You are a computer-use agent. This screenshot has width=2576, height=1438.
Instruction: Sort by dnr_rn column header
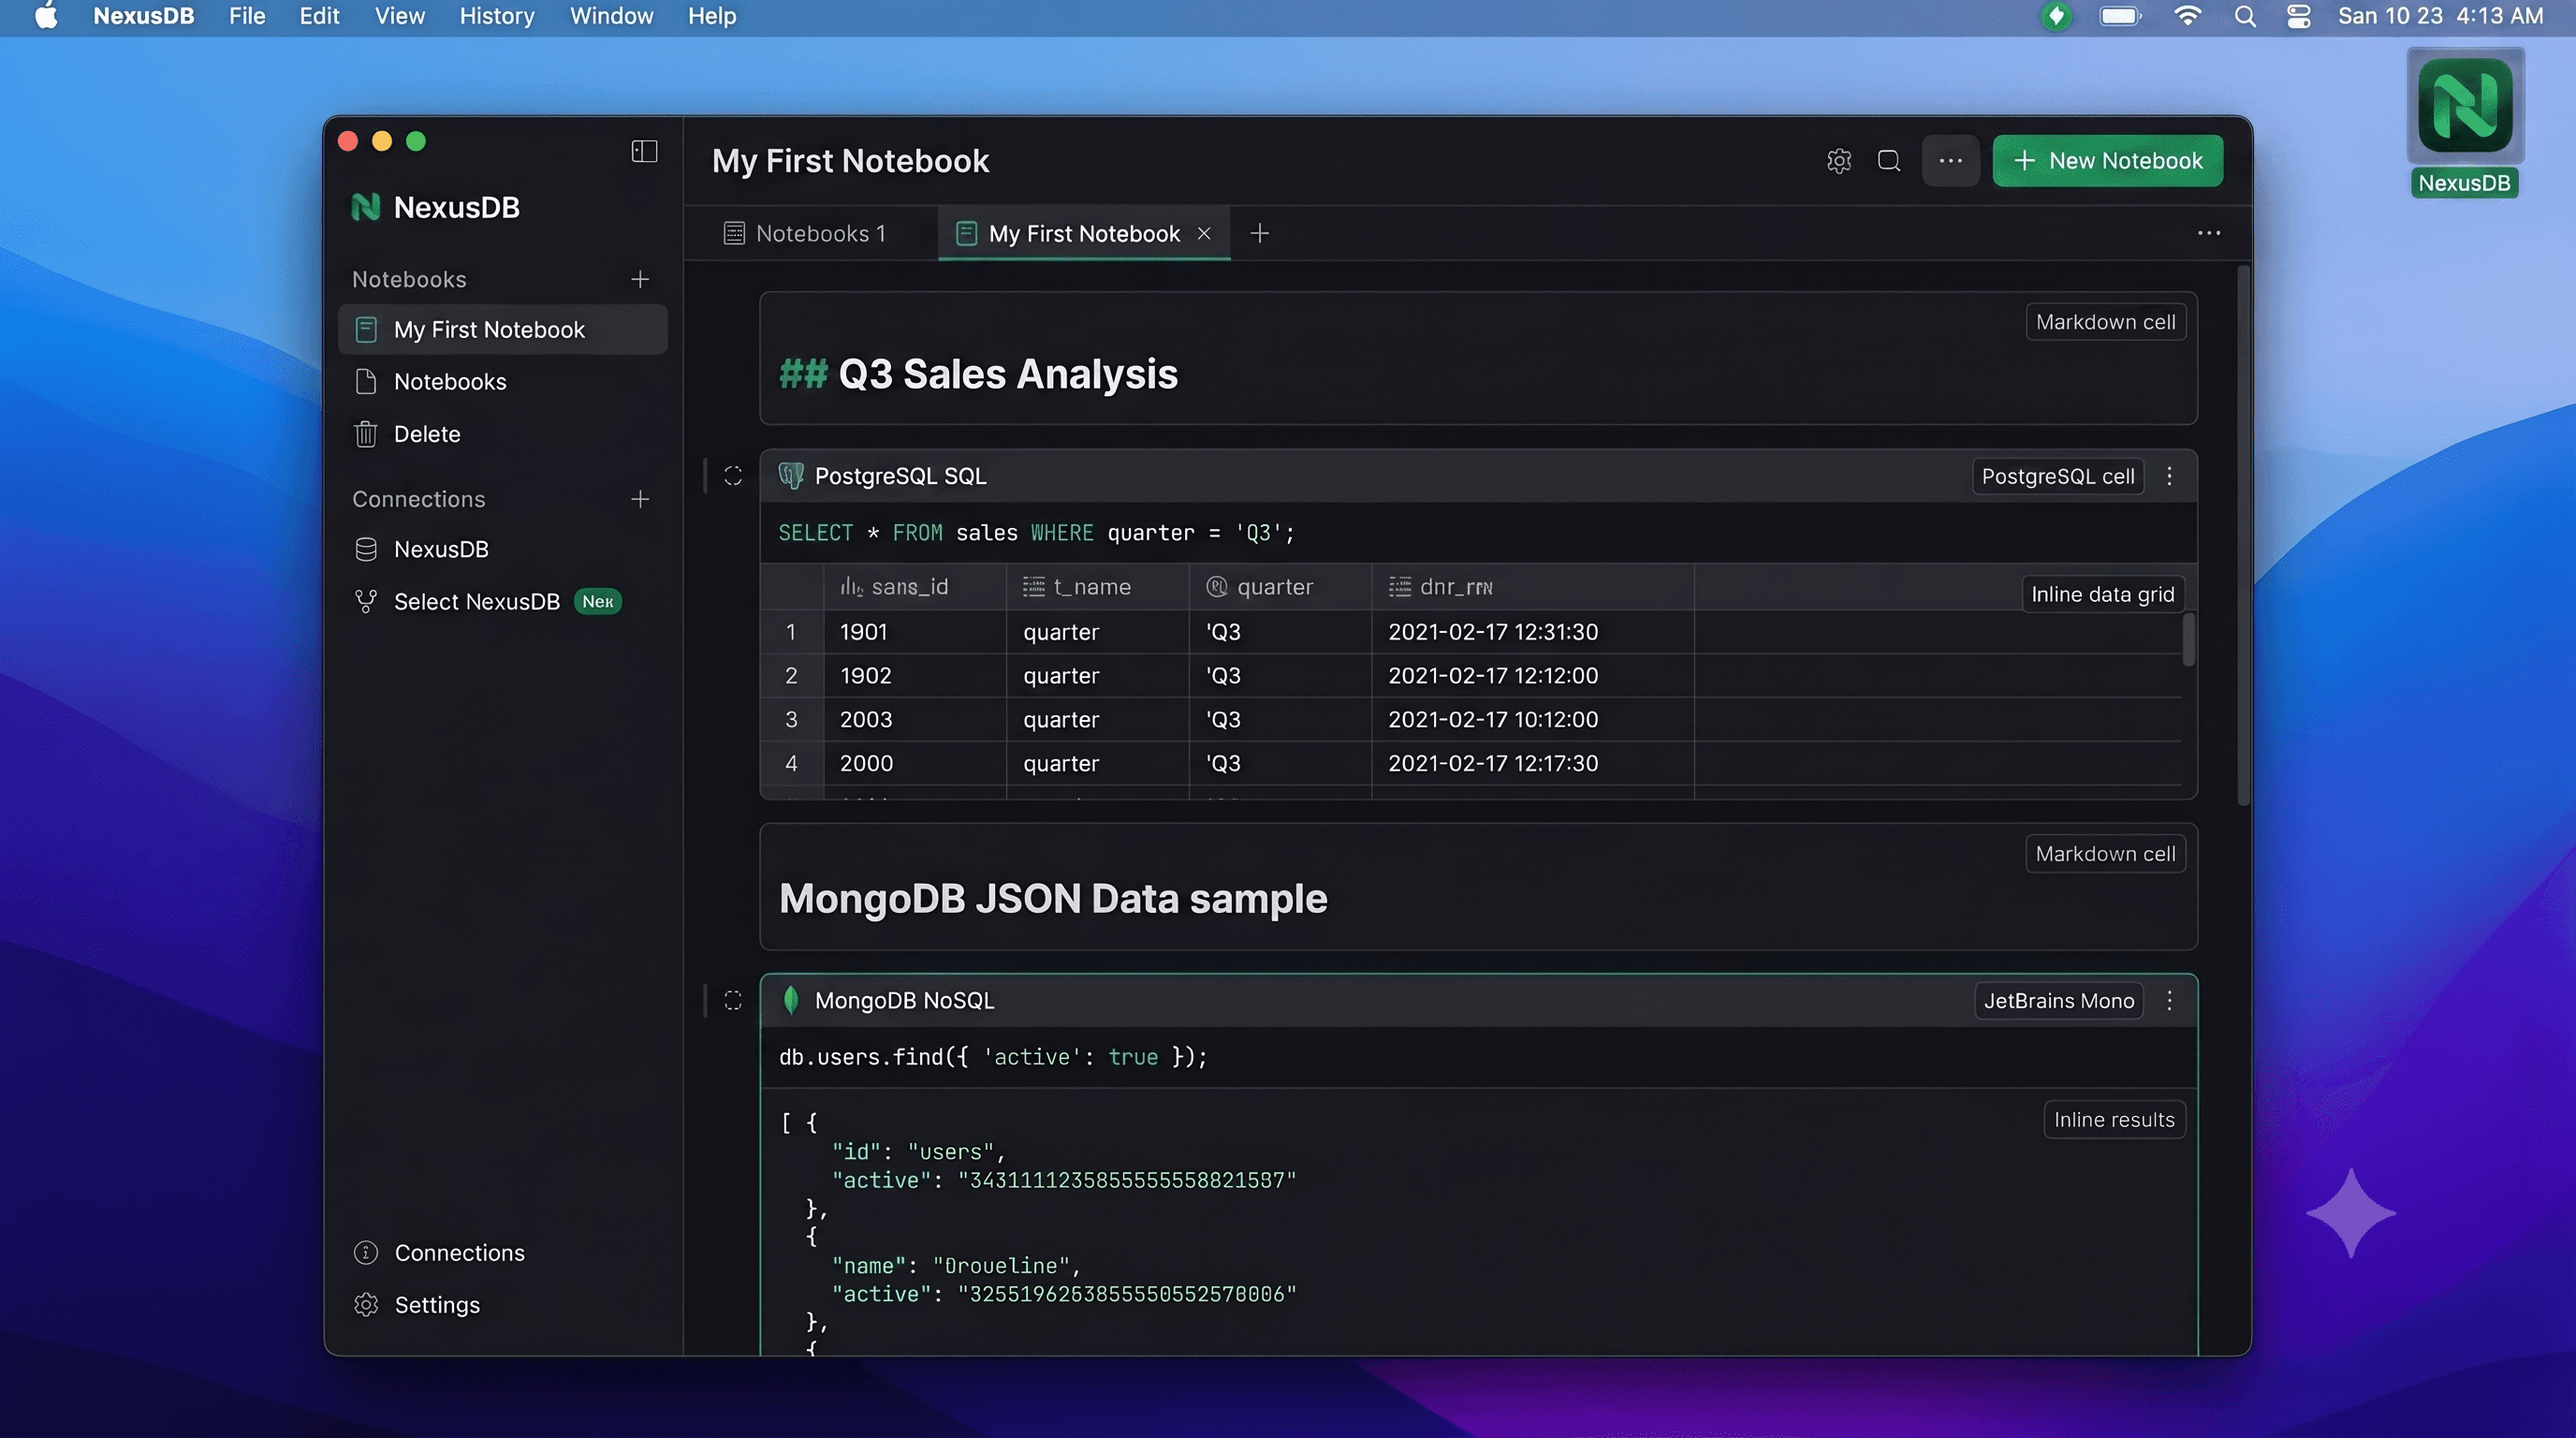click(1533, 587)
